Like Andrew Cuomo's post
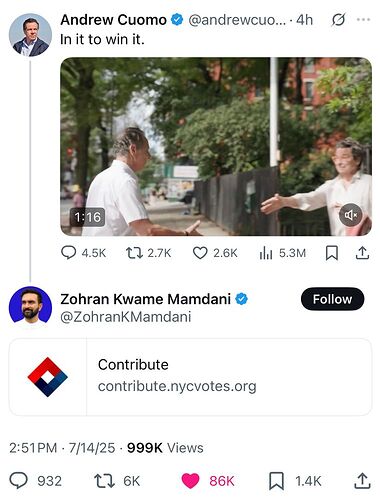 (215, 253)
